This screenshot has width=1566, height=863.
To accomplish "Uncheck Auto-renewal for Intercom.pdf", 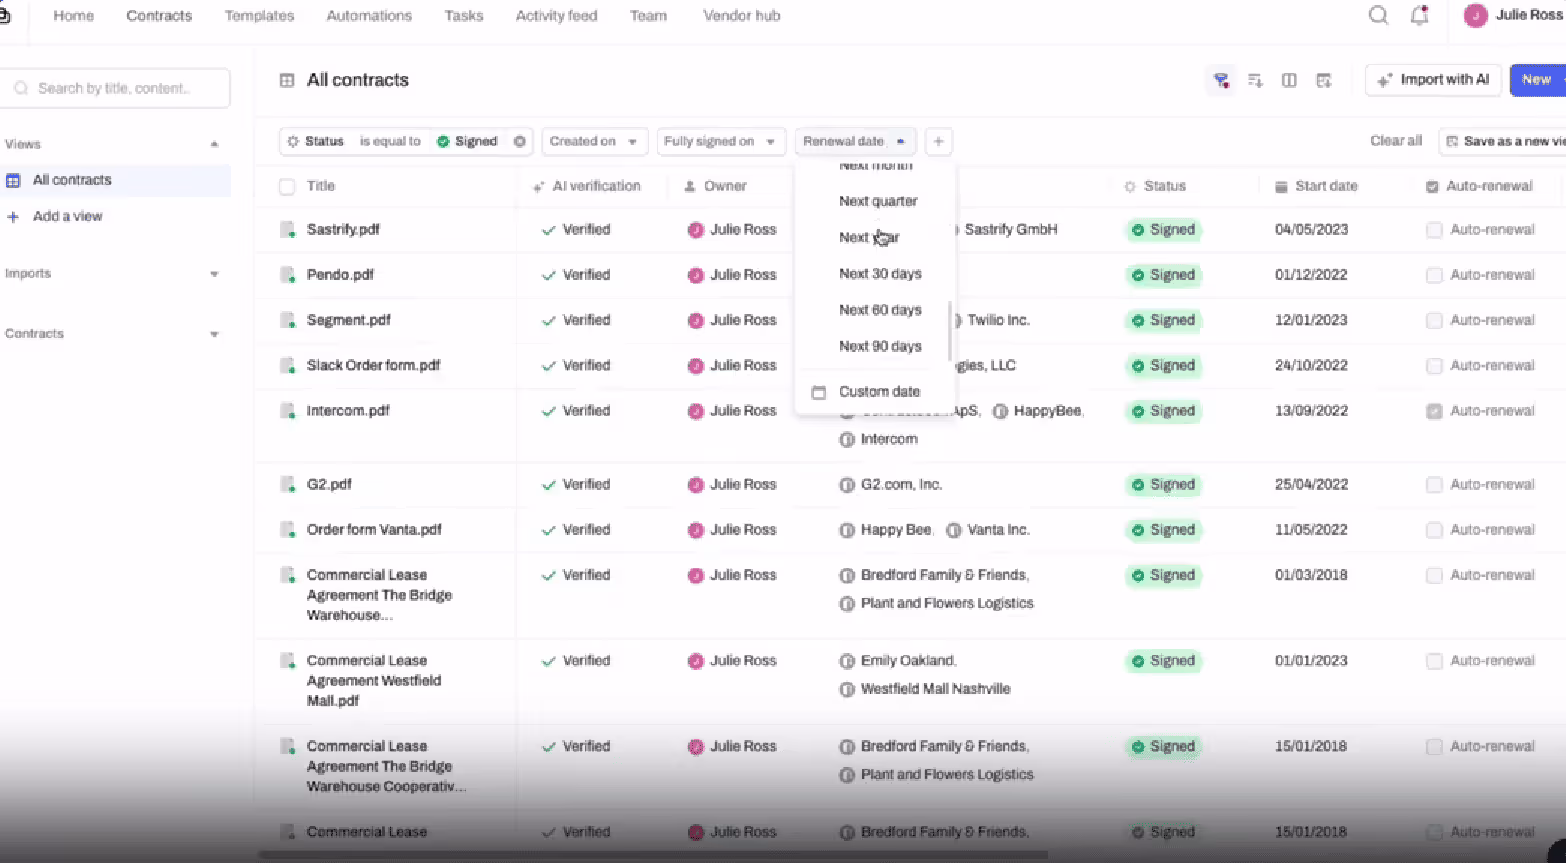I will tap(1434, 410).
